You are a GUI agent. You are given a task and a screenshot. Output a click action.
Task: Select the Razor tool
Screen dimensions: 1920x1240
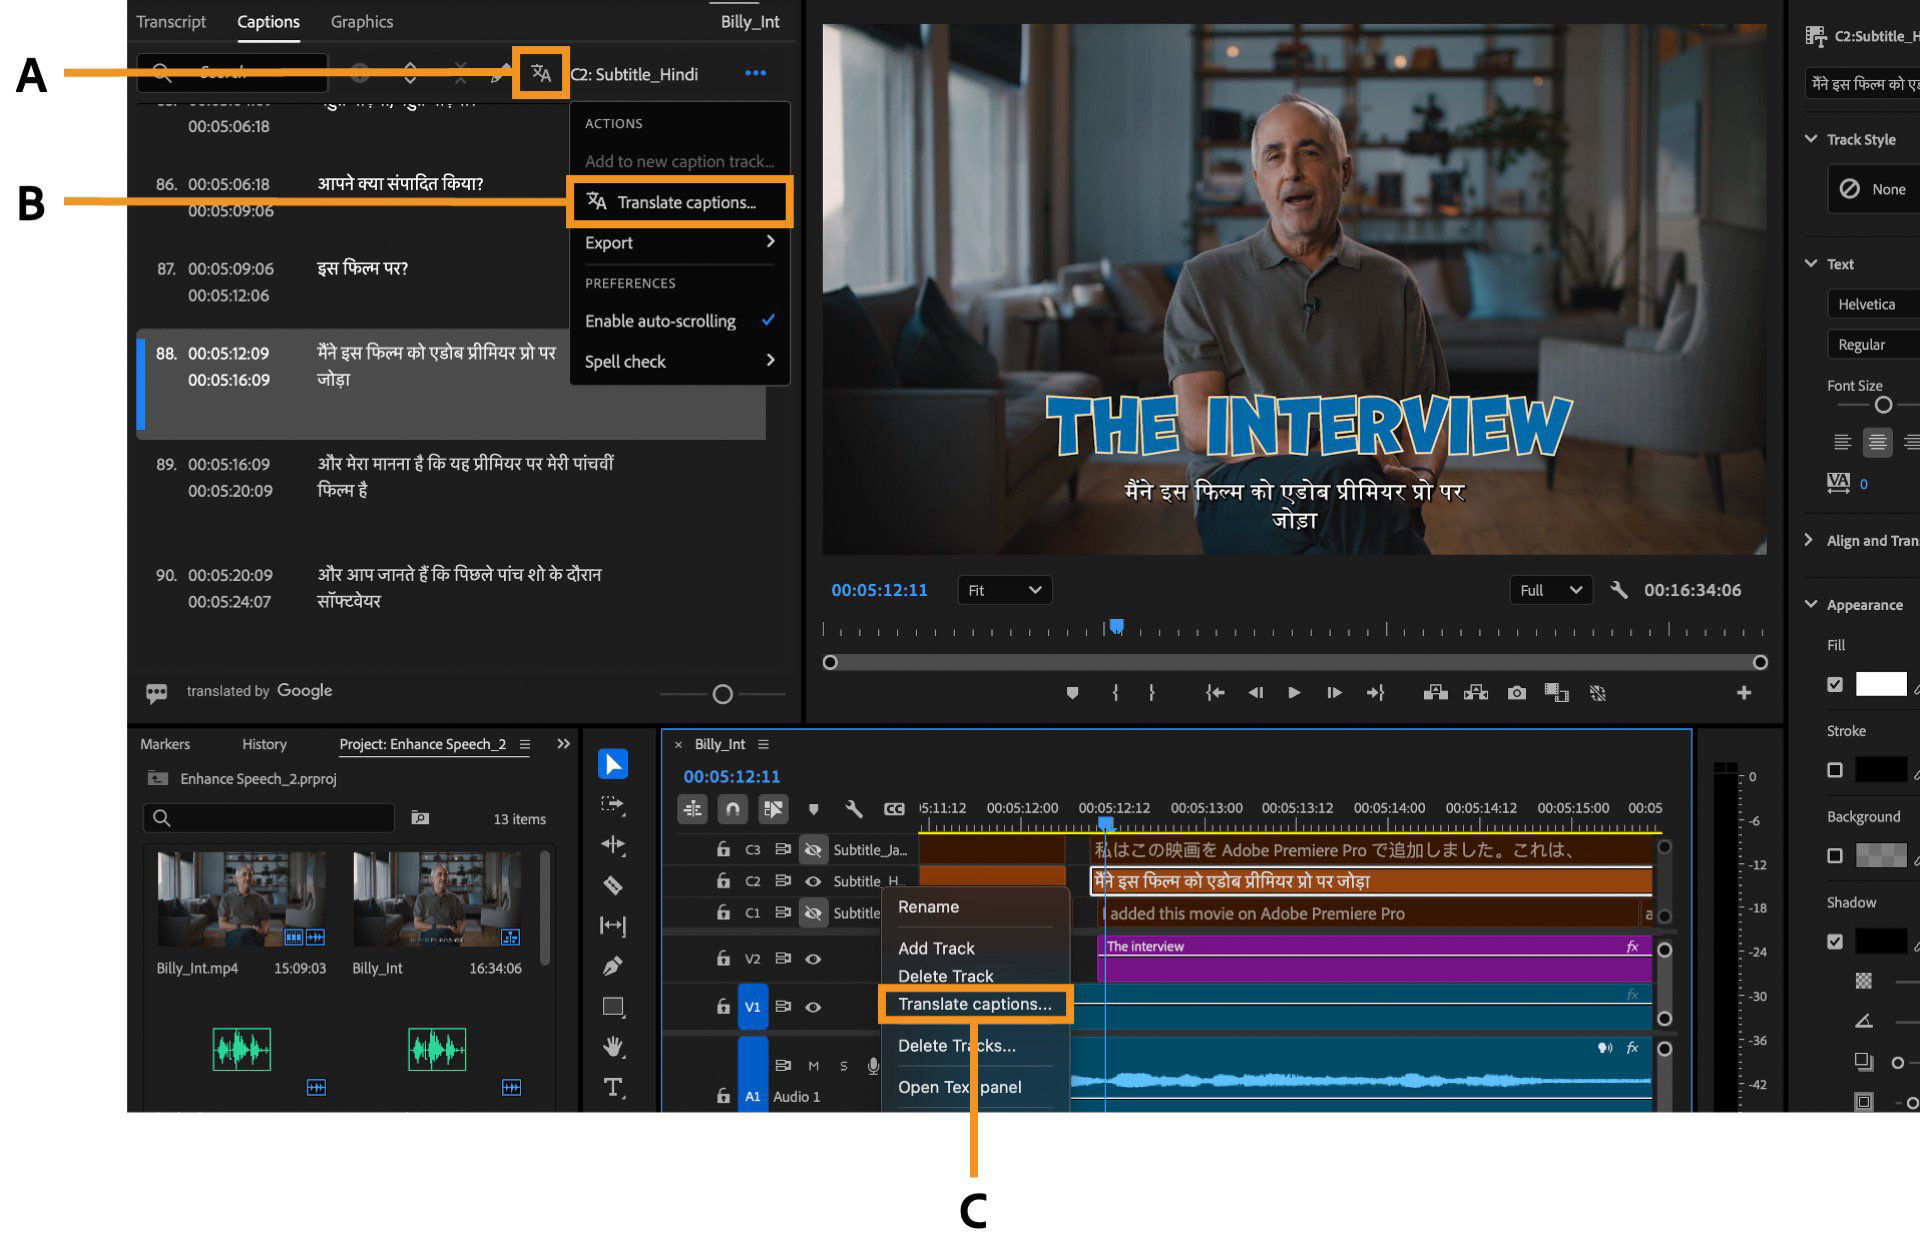pyautogui.click(x=613, y=885)
